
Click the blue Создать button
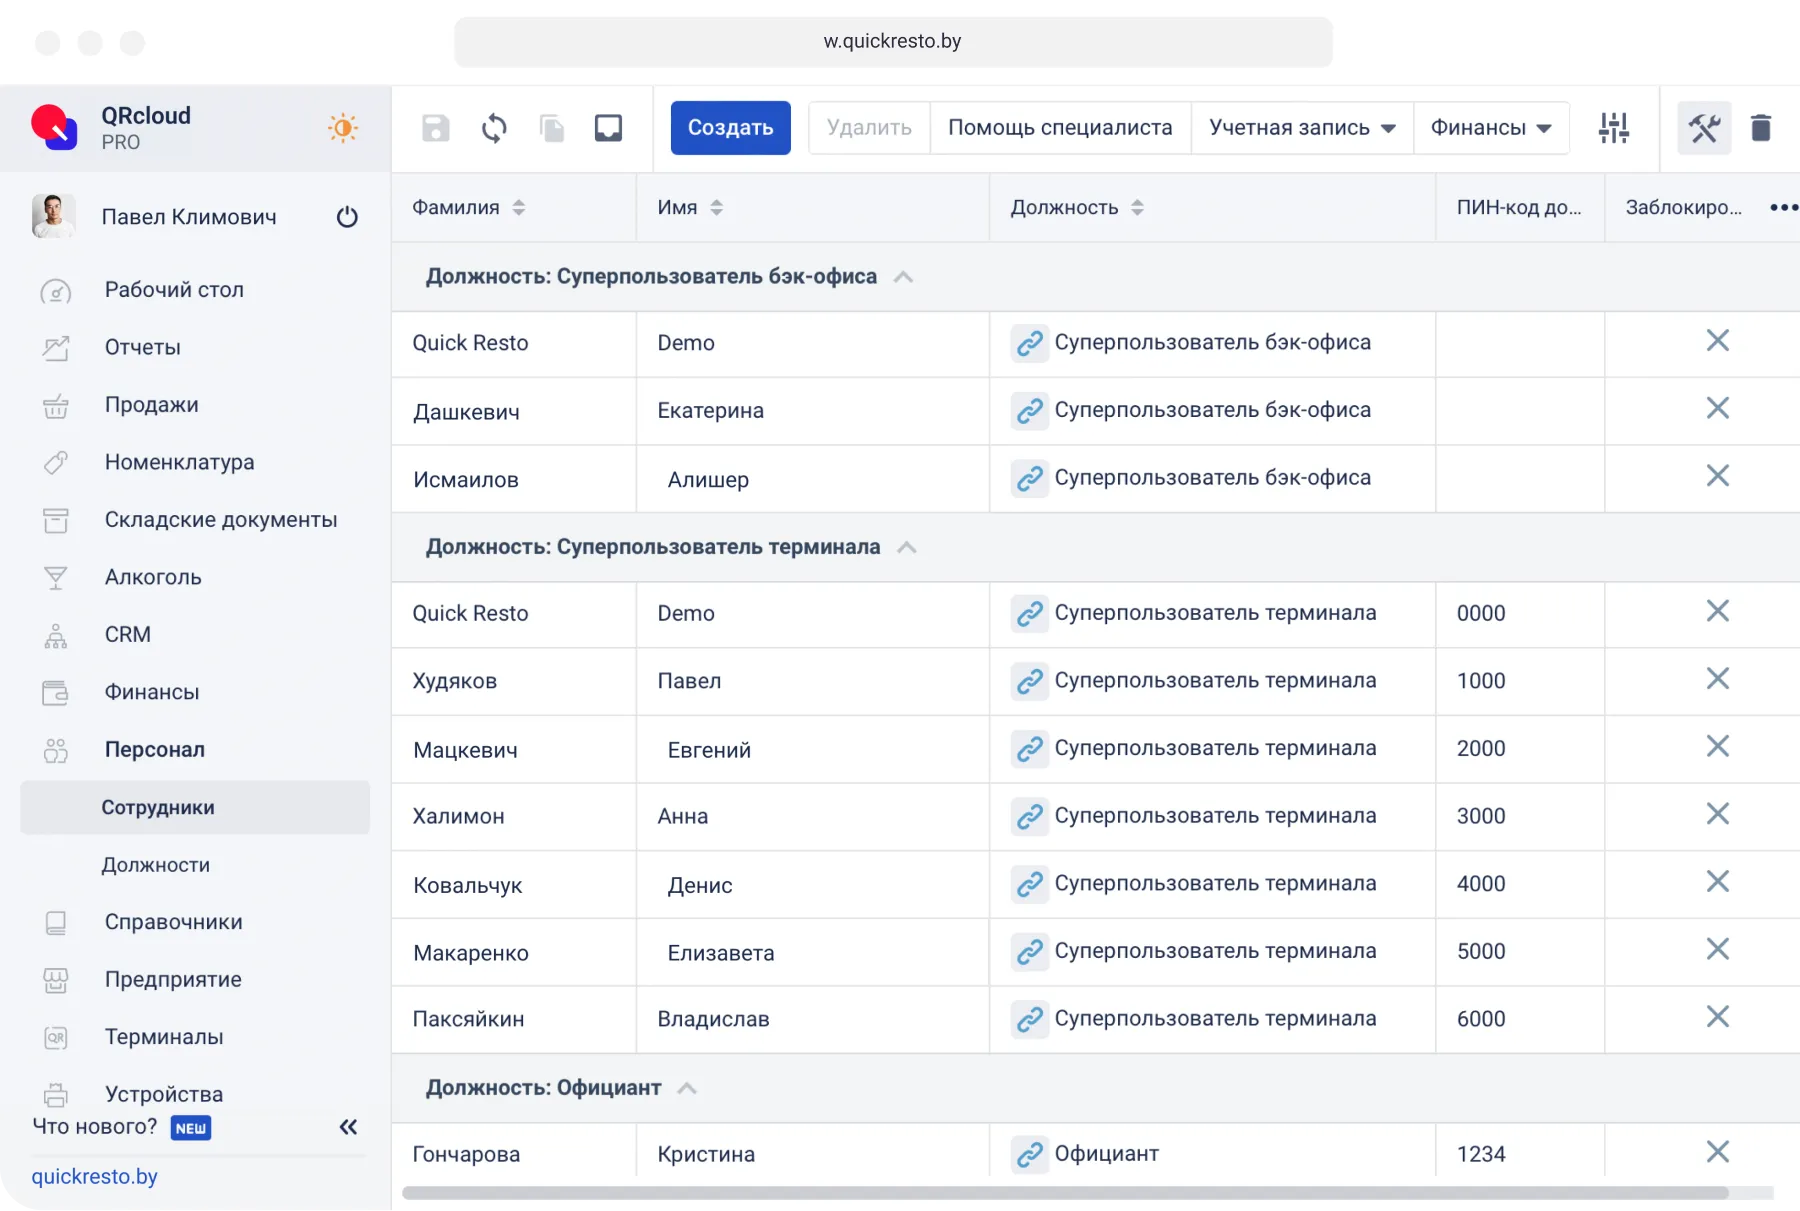730,128
